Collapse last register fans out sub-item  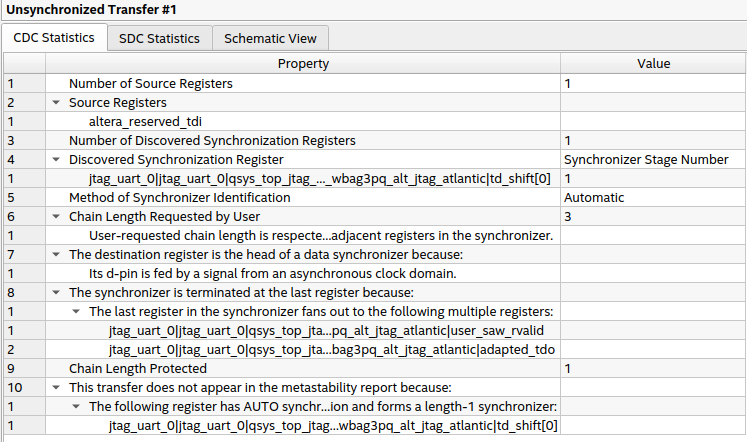tap(76, 311)
